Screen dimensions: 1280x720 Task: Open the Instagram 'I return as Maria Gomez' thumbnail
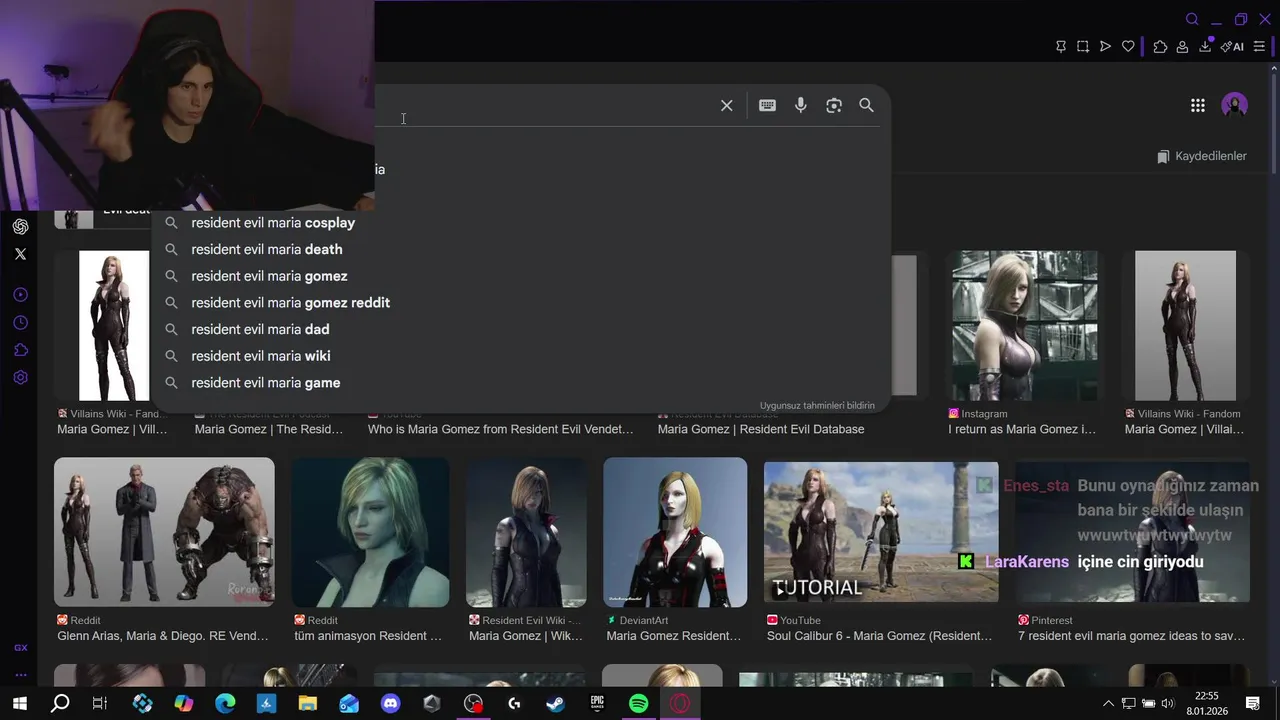[x=1025, y=326]
